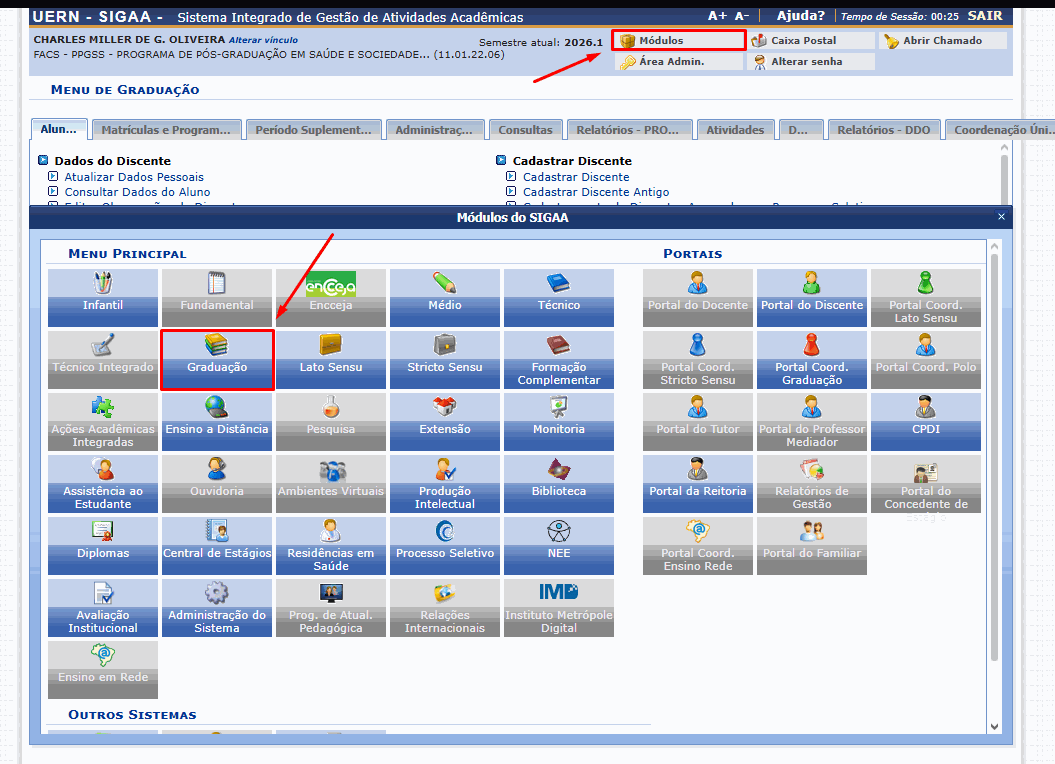Open the Infantil module
The height and width of the screenshot is (764, 1055).
103,298
